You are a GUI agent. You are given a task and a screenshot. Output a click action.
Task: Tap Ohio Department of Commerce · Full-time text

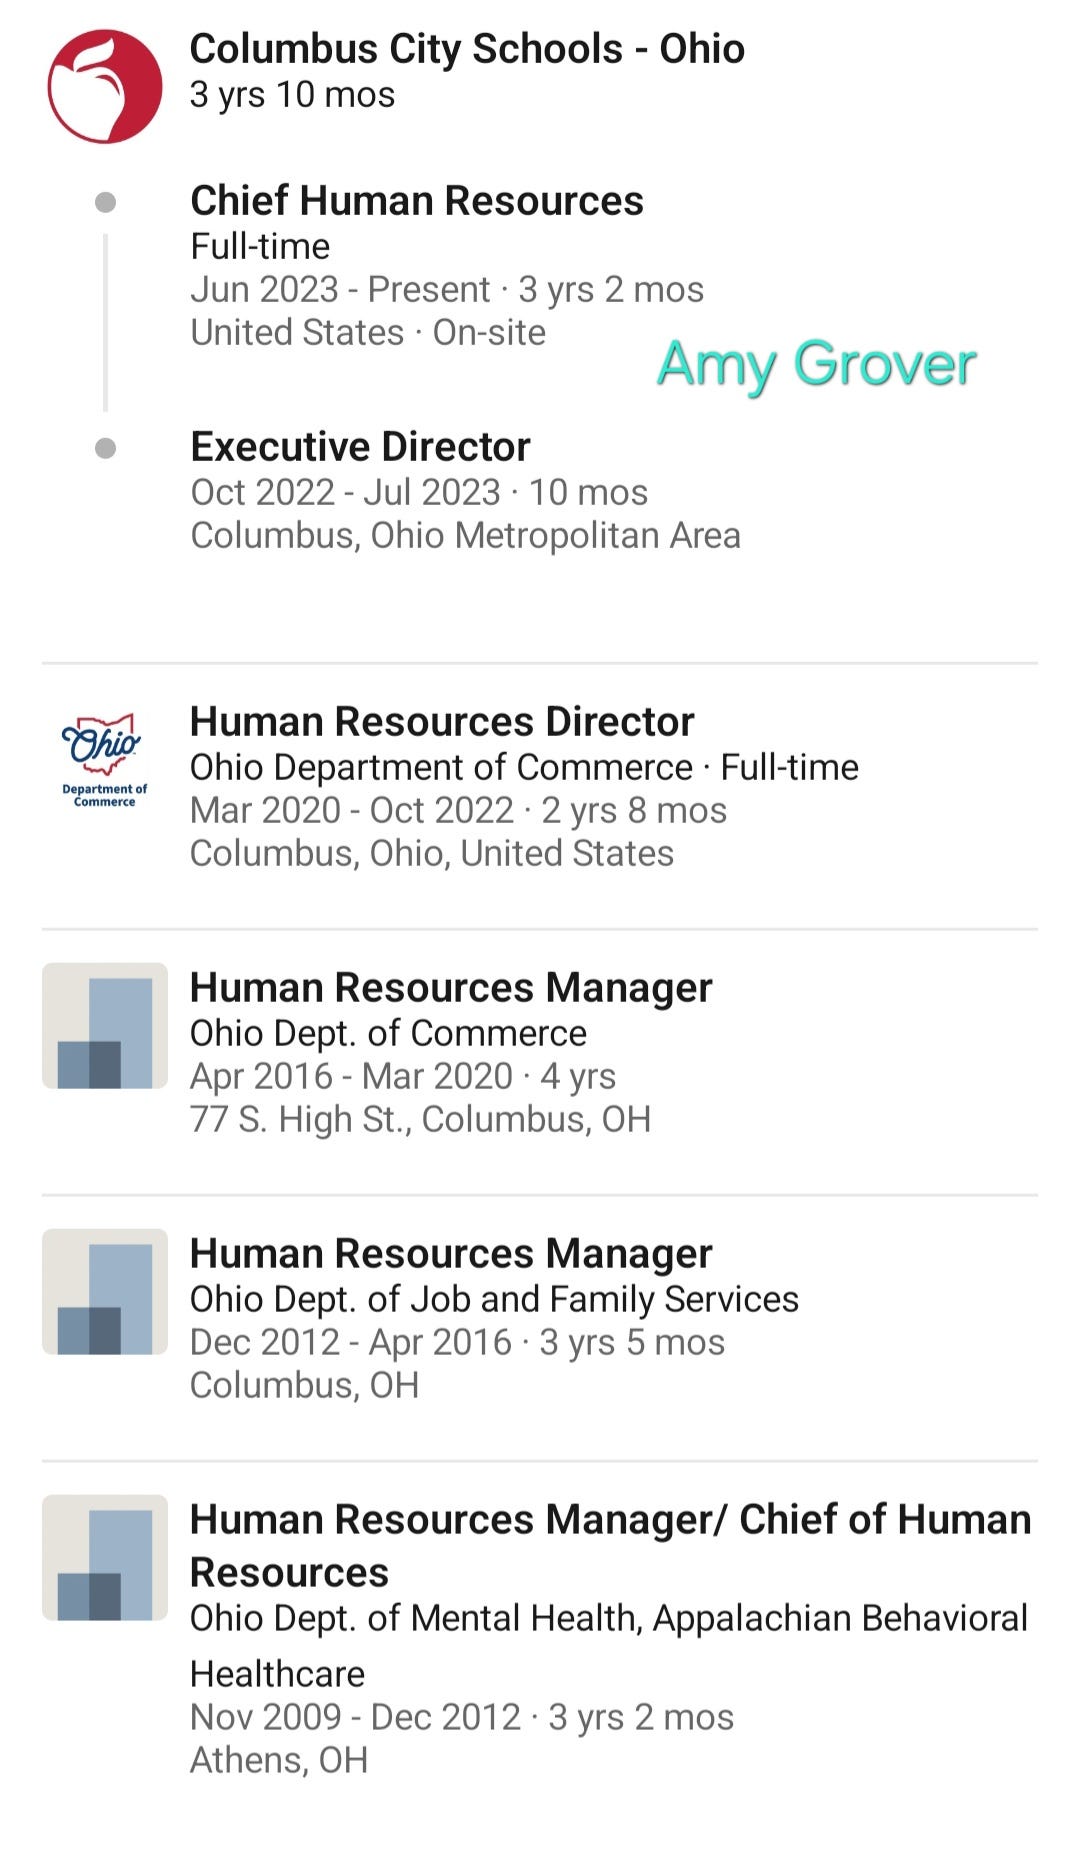tap(524, 767)
